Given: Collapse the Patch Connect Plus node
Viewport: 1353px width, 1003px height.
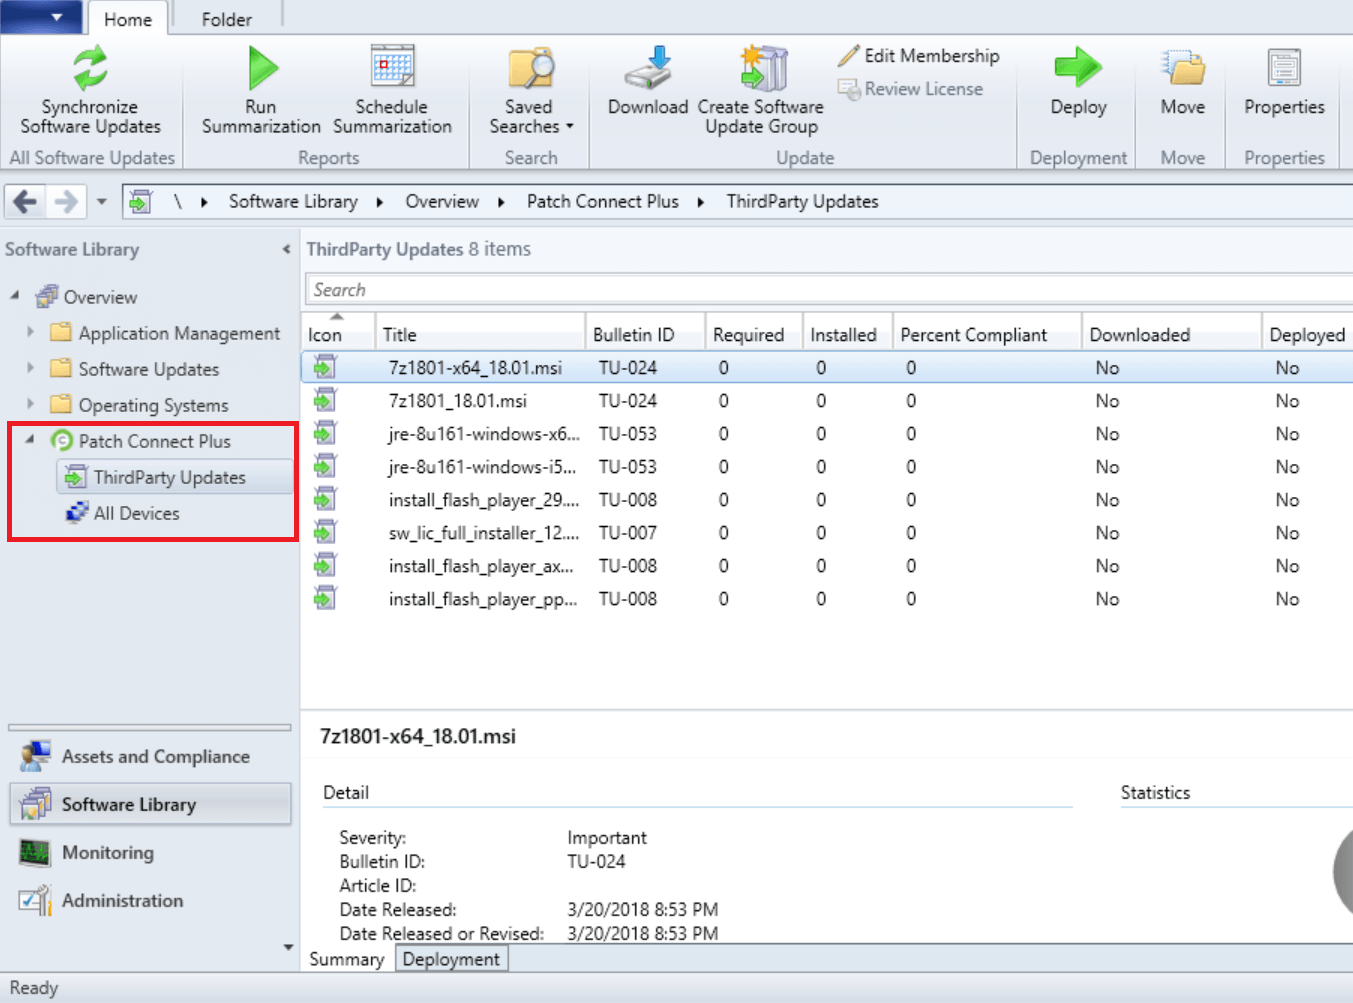Looking at the screenshot, I should 30,440.
